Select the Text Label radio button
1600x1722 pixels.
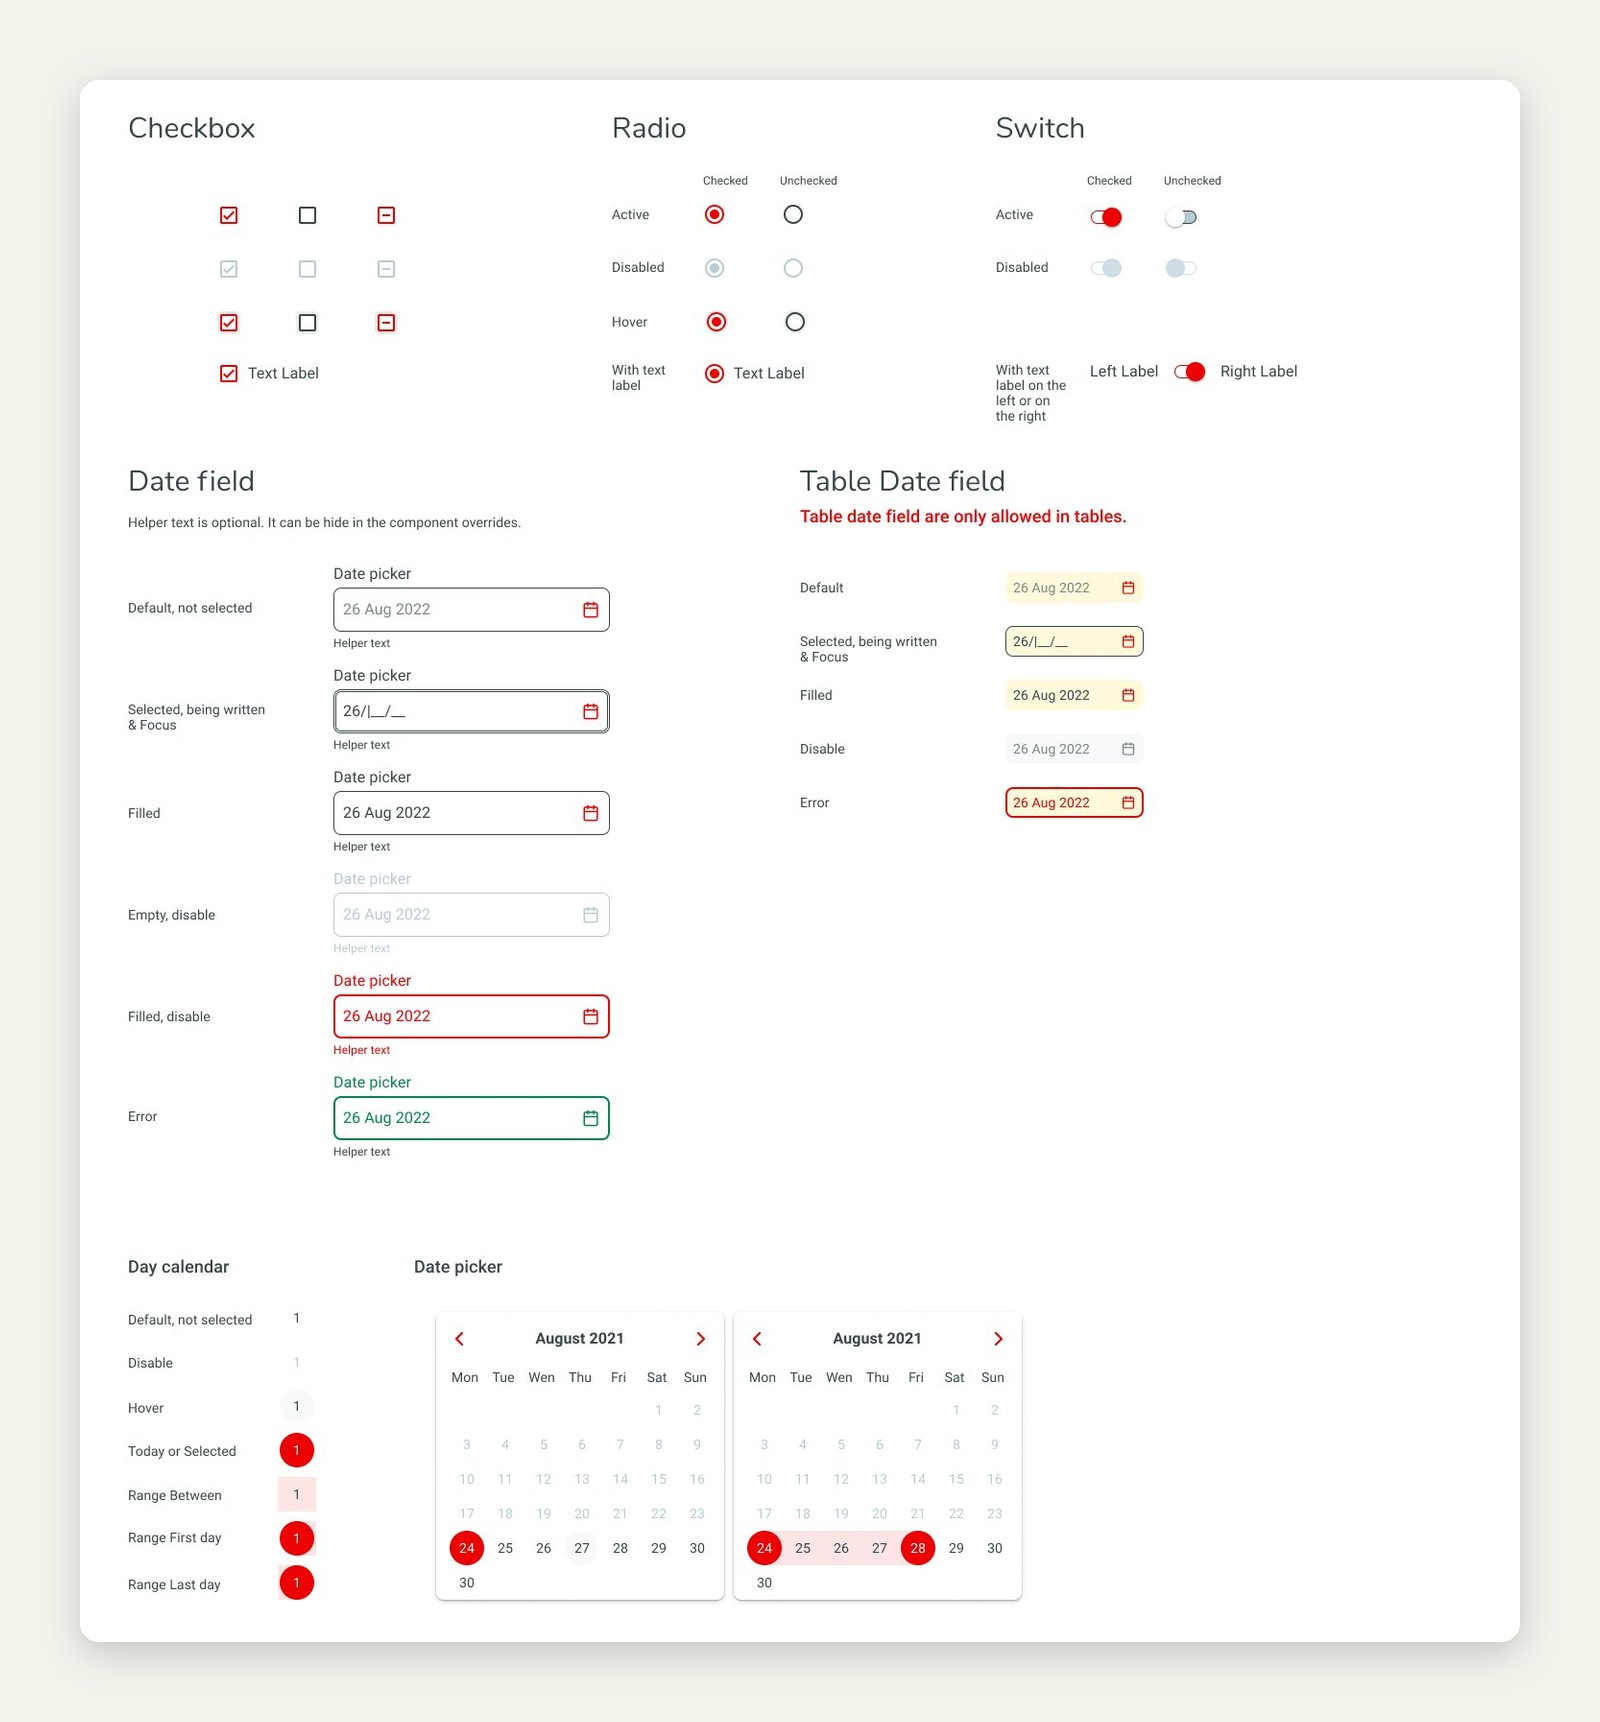click(x=715, y=373)
